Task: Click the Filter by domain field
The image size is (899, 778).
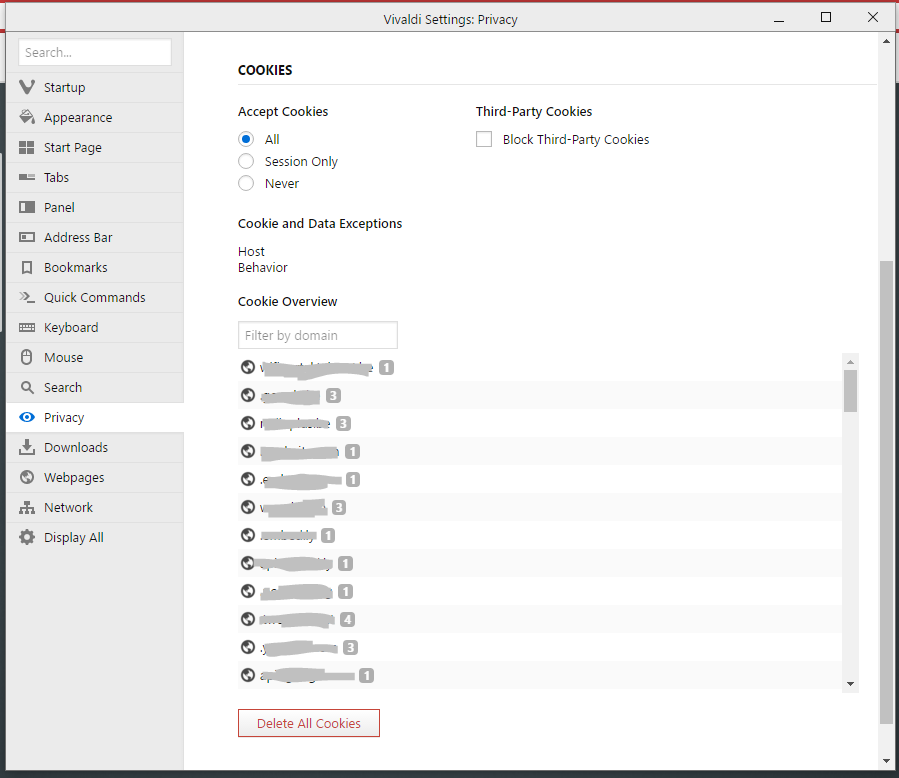Action: point(317,335)
